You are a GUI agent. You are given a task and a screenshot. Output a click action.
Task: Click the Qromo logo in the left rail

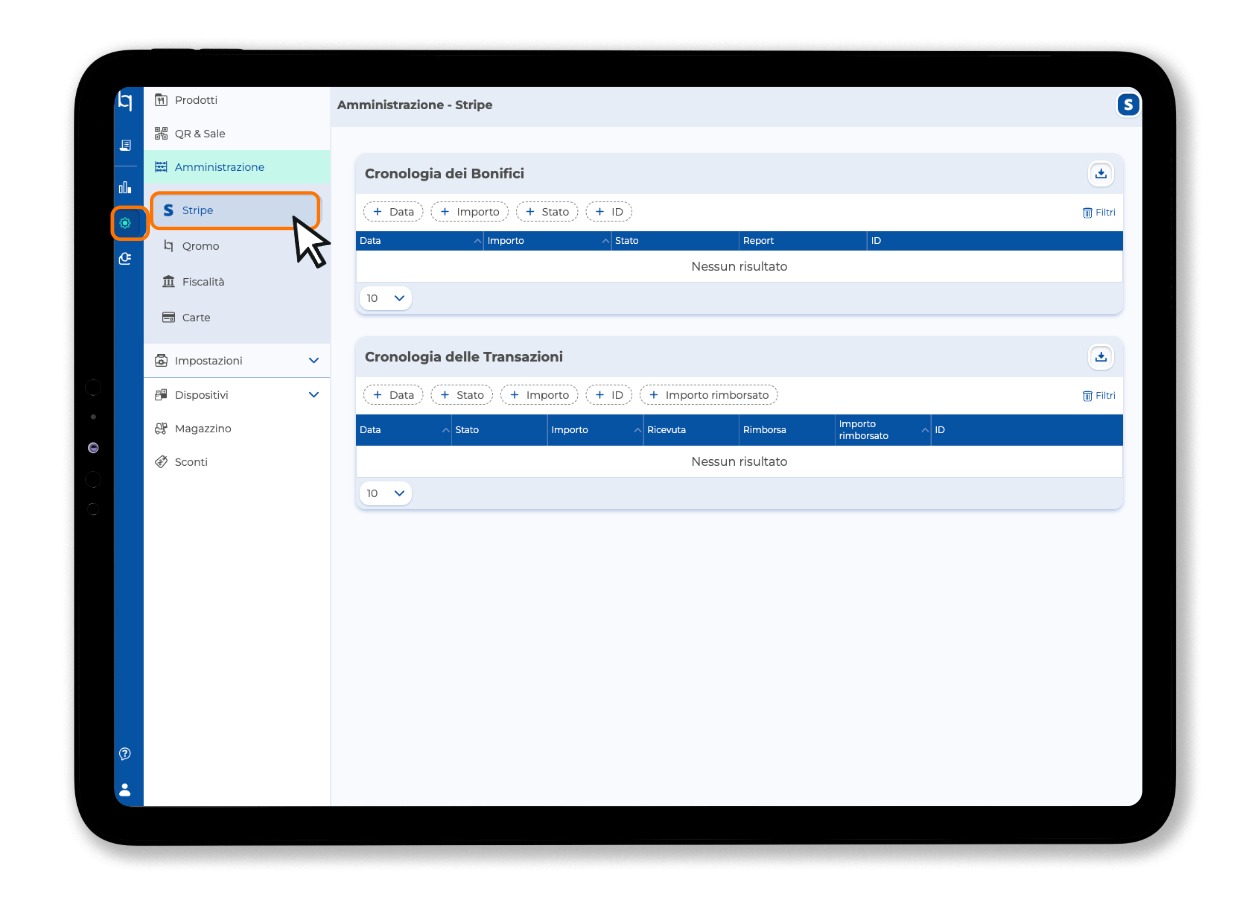coord(125,101)
